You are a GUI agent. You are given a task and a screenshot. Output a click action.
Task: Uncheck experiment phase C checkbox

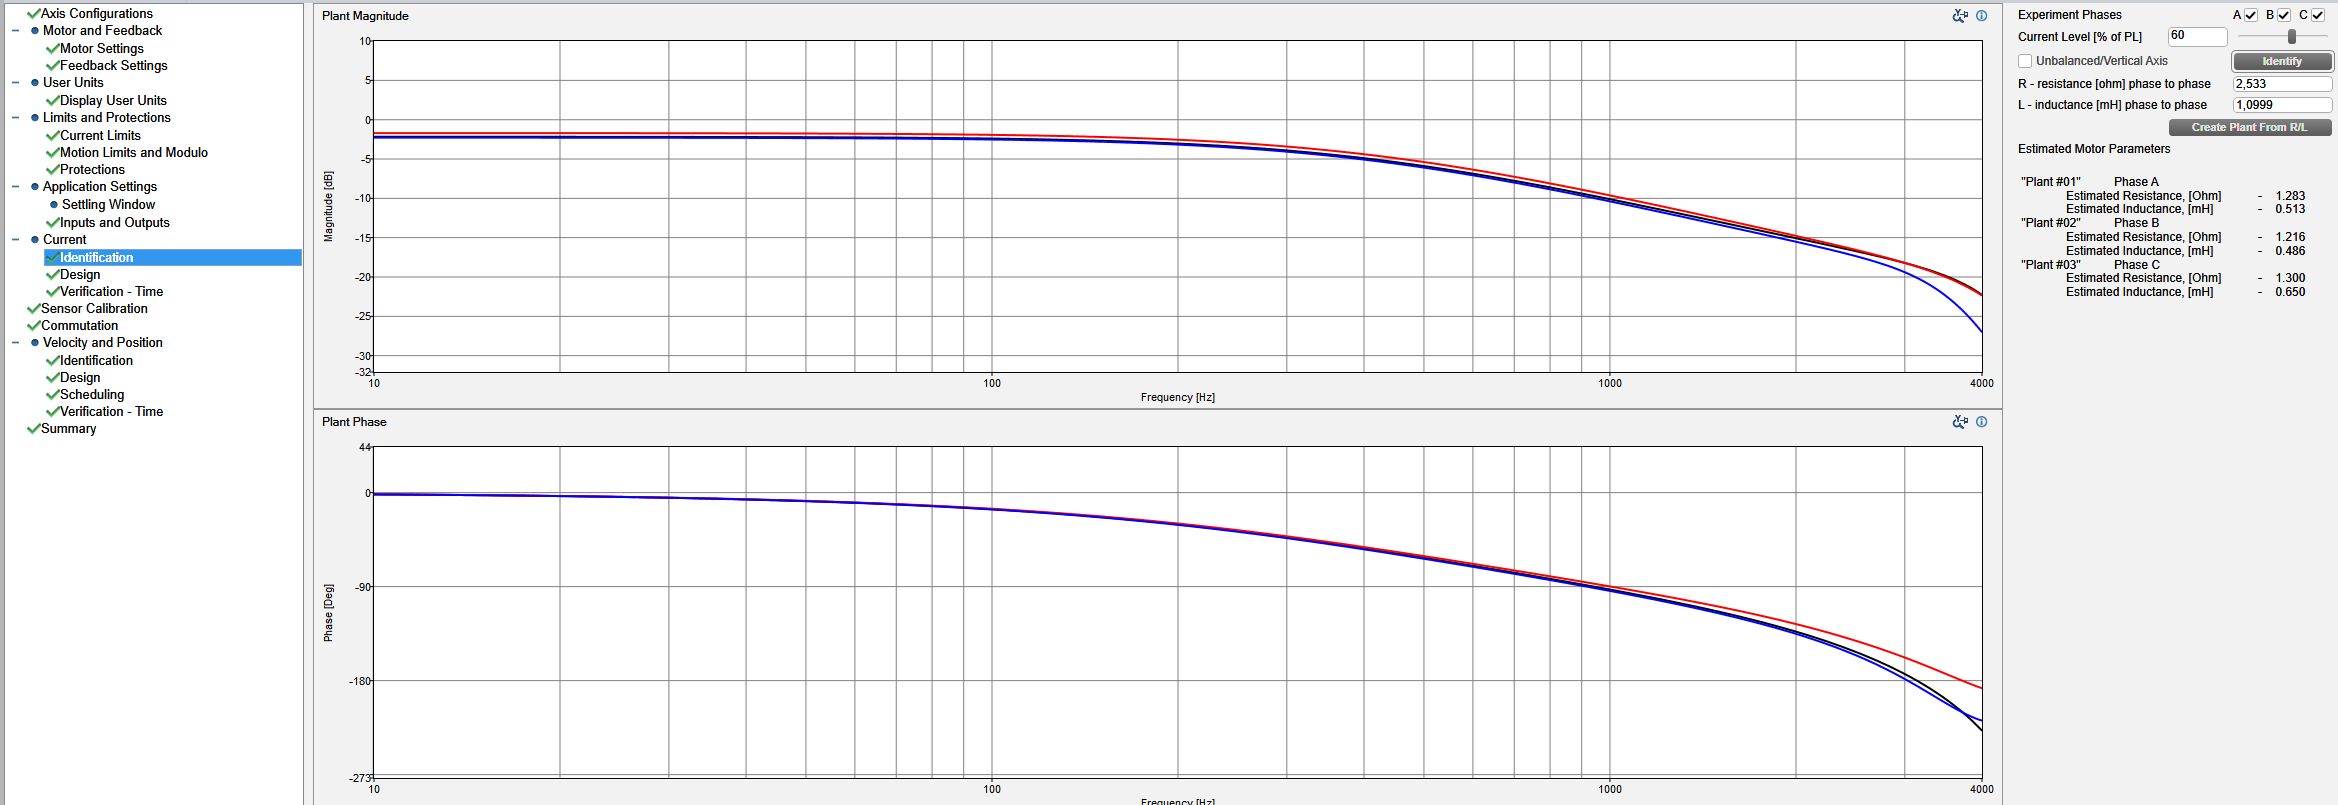(2318, 15)
